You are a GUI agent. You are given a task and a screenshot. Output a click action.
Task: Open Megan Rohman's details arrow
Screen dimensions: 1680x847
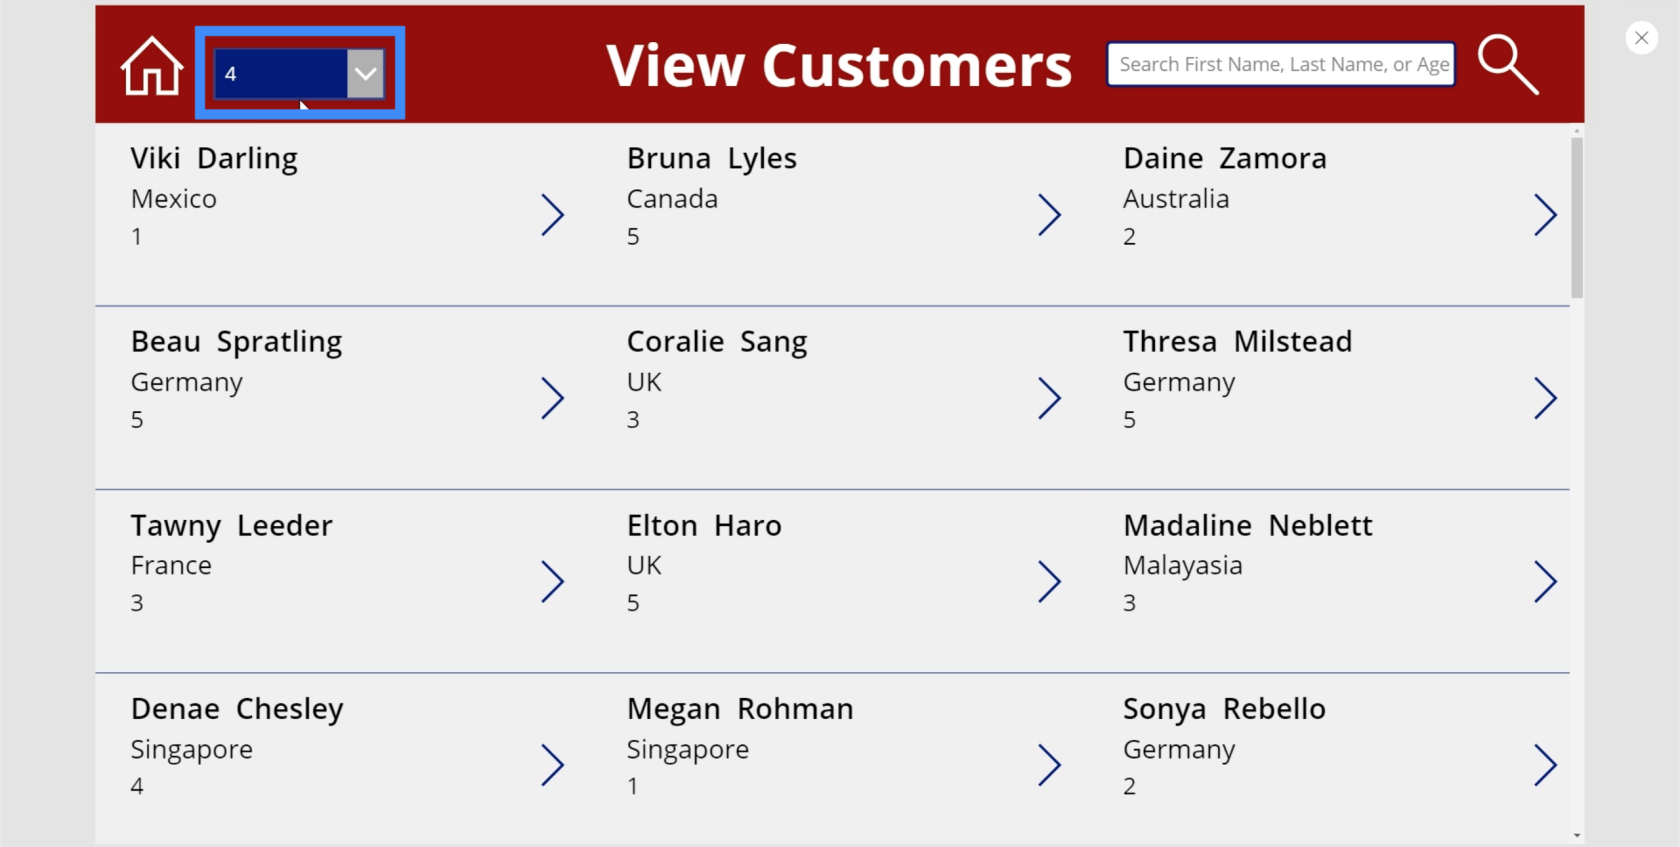pyautogui.click(x=1049, y=765)
